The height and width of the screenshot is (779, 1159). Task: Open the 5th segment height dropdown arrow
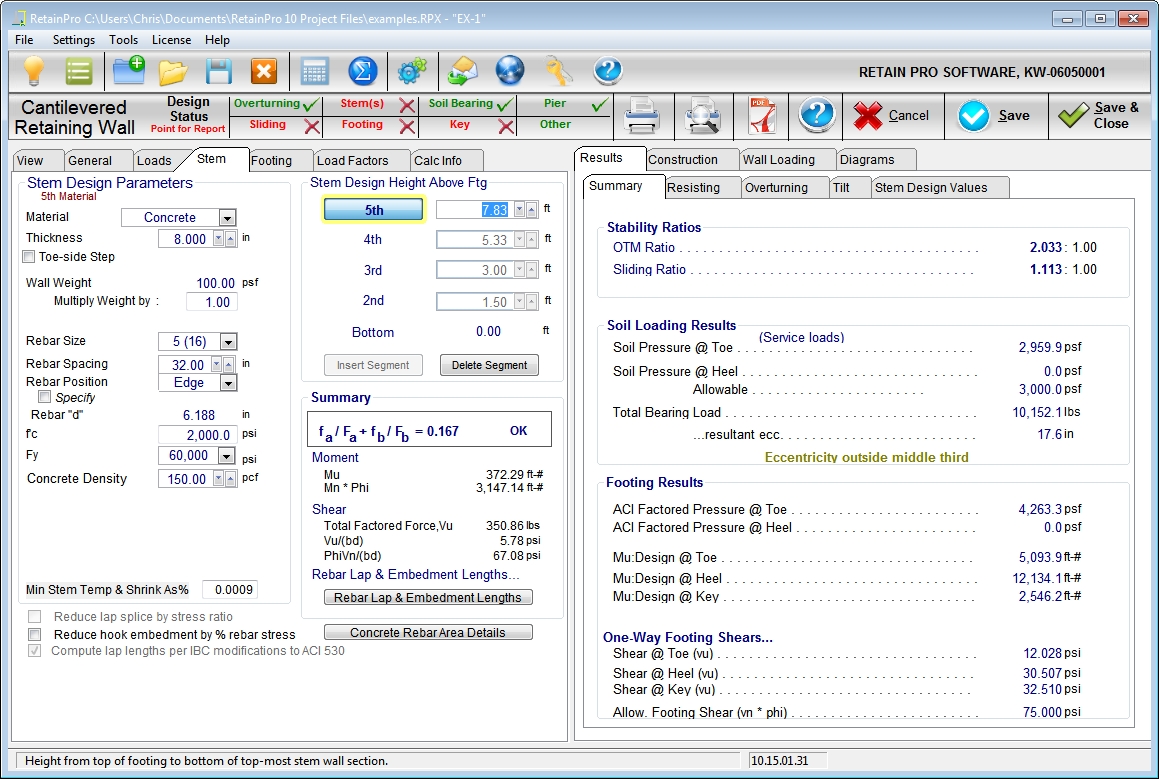tap(520, 210)
